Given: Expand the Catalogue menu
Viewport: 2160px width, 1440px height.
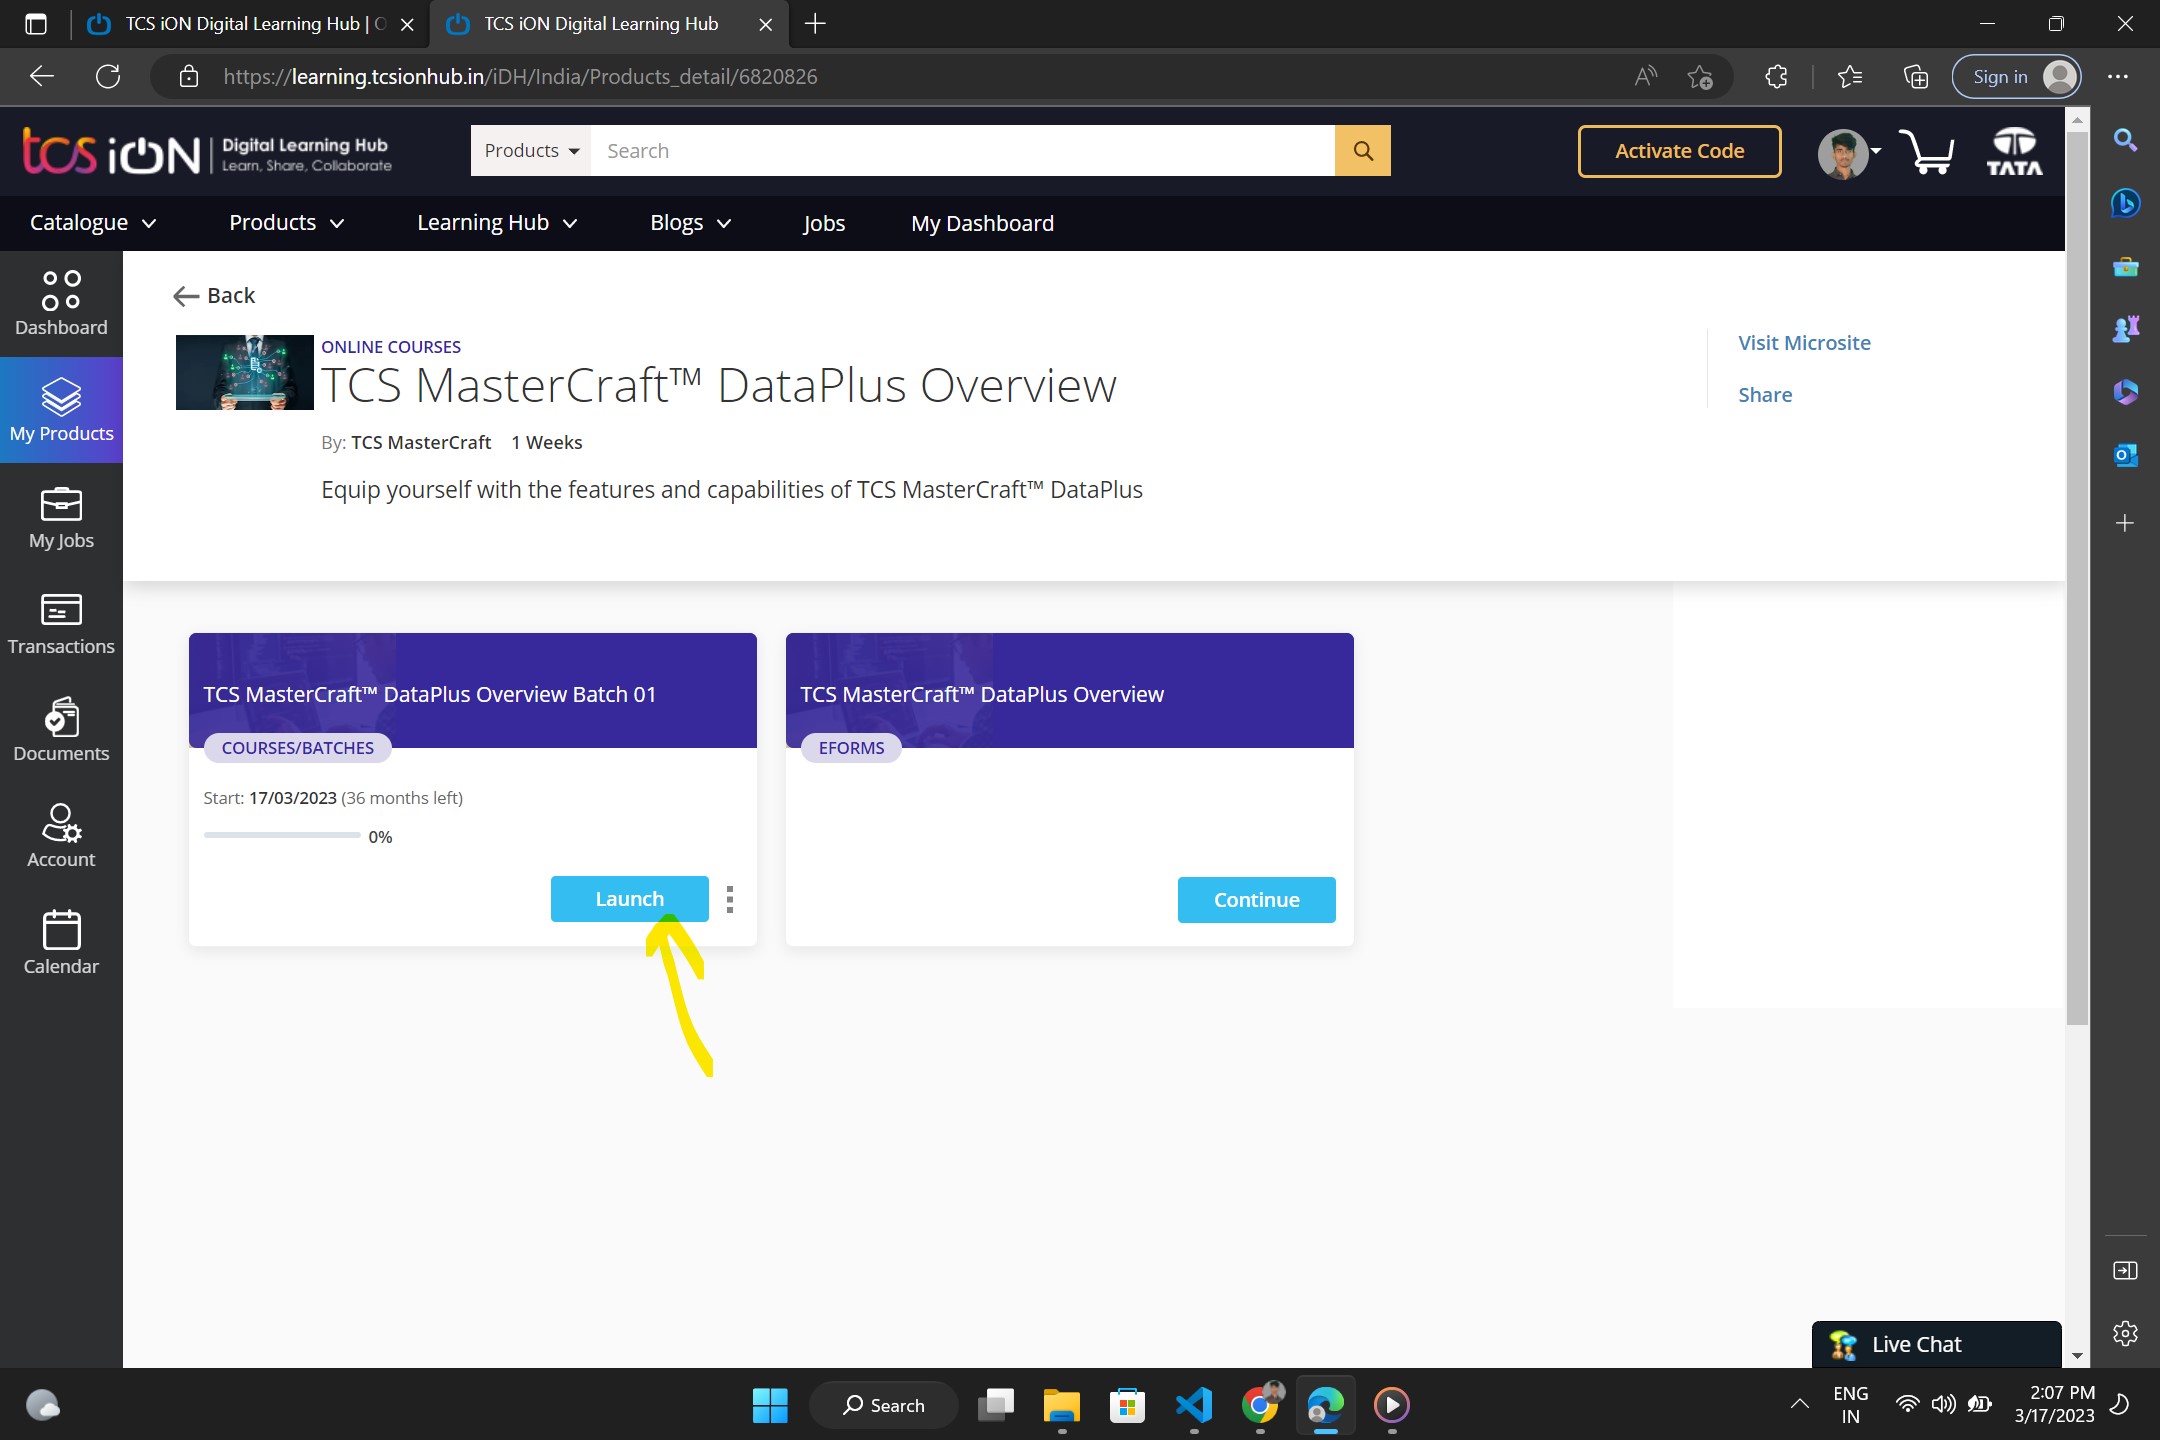Looking at the screenshot, I should 93,223.
